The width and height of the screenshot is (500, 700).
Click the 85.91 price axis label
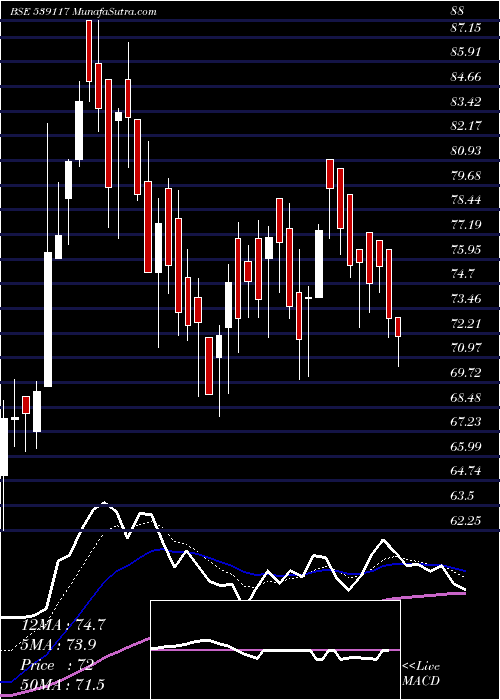466,52
